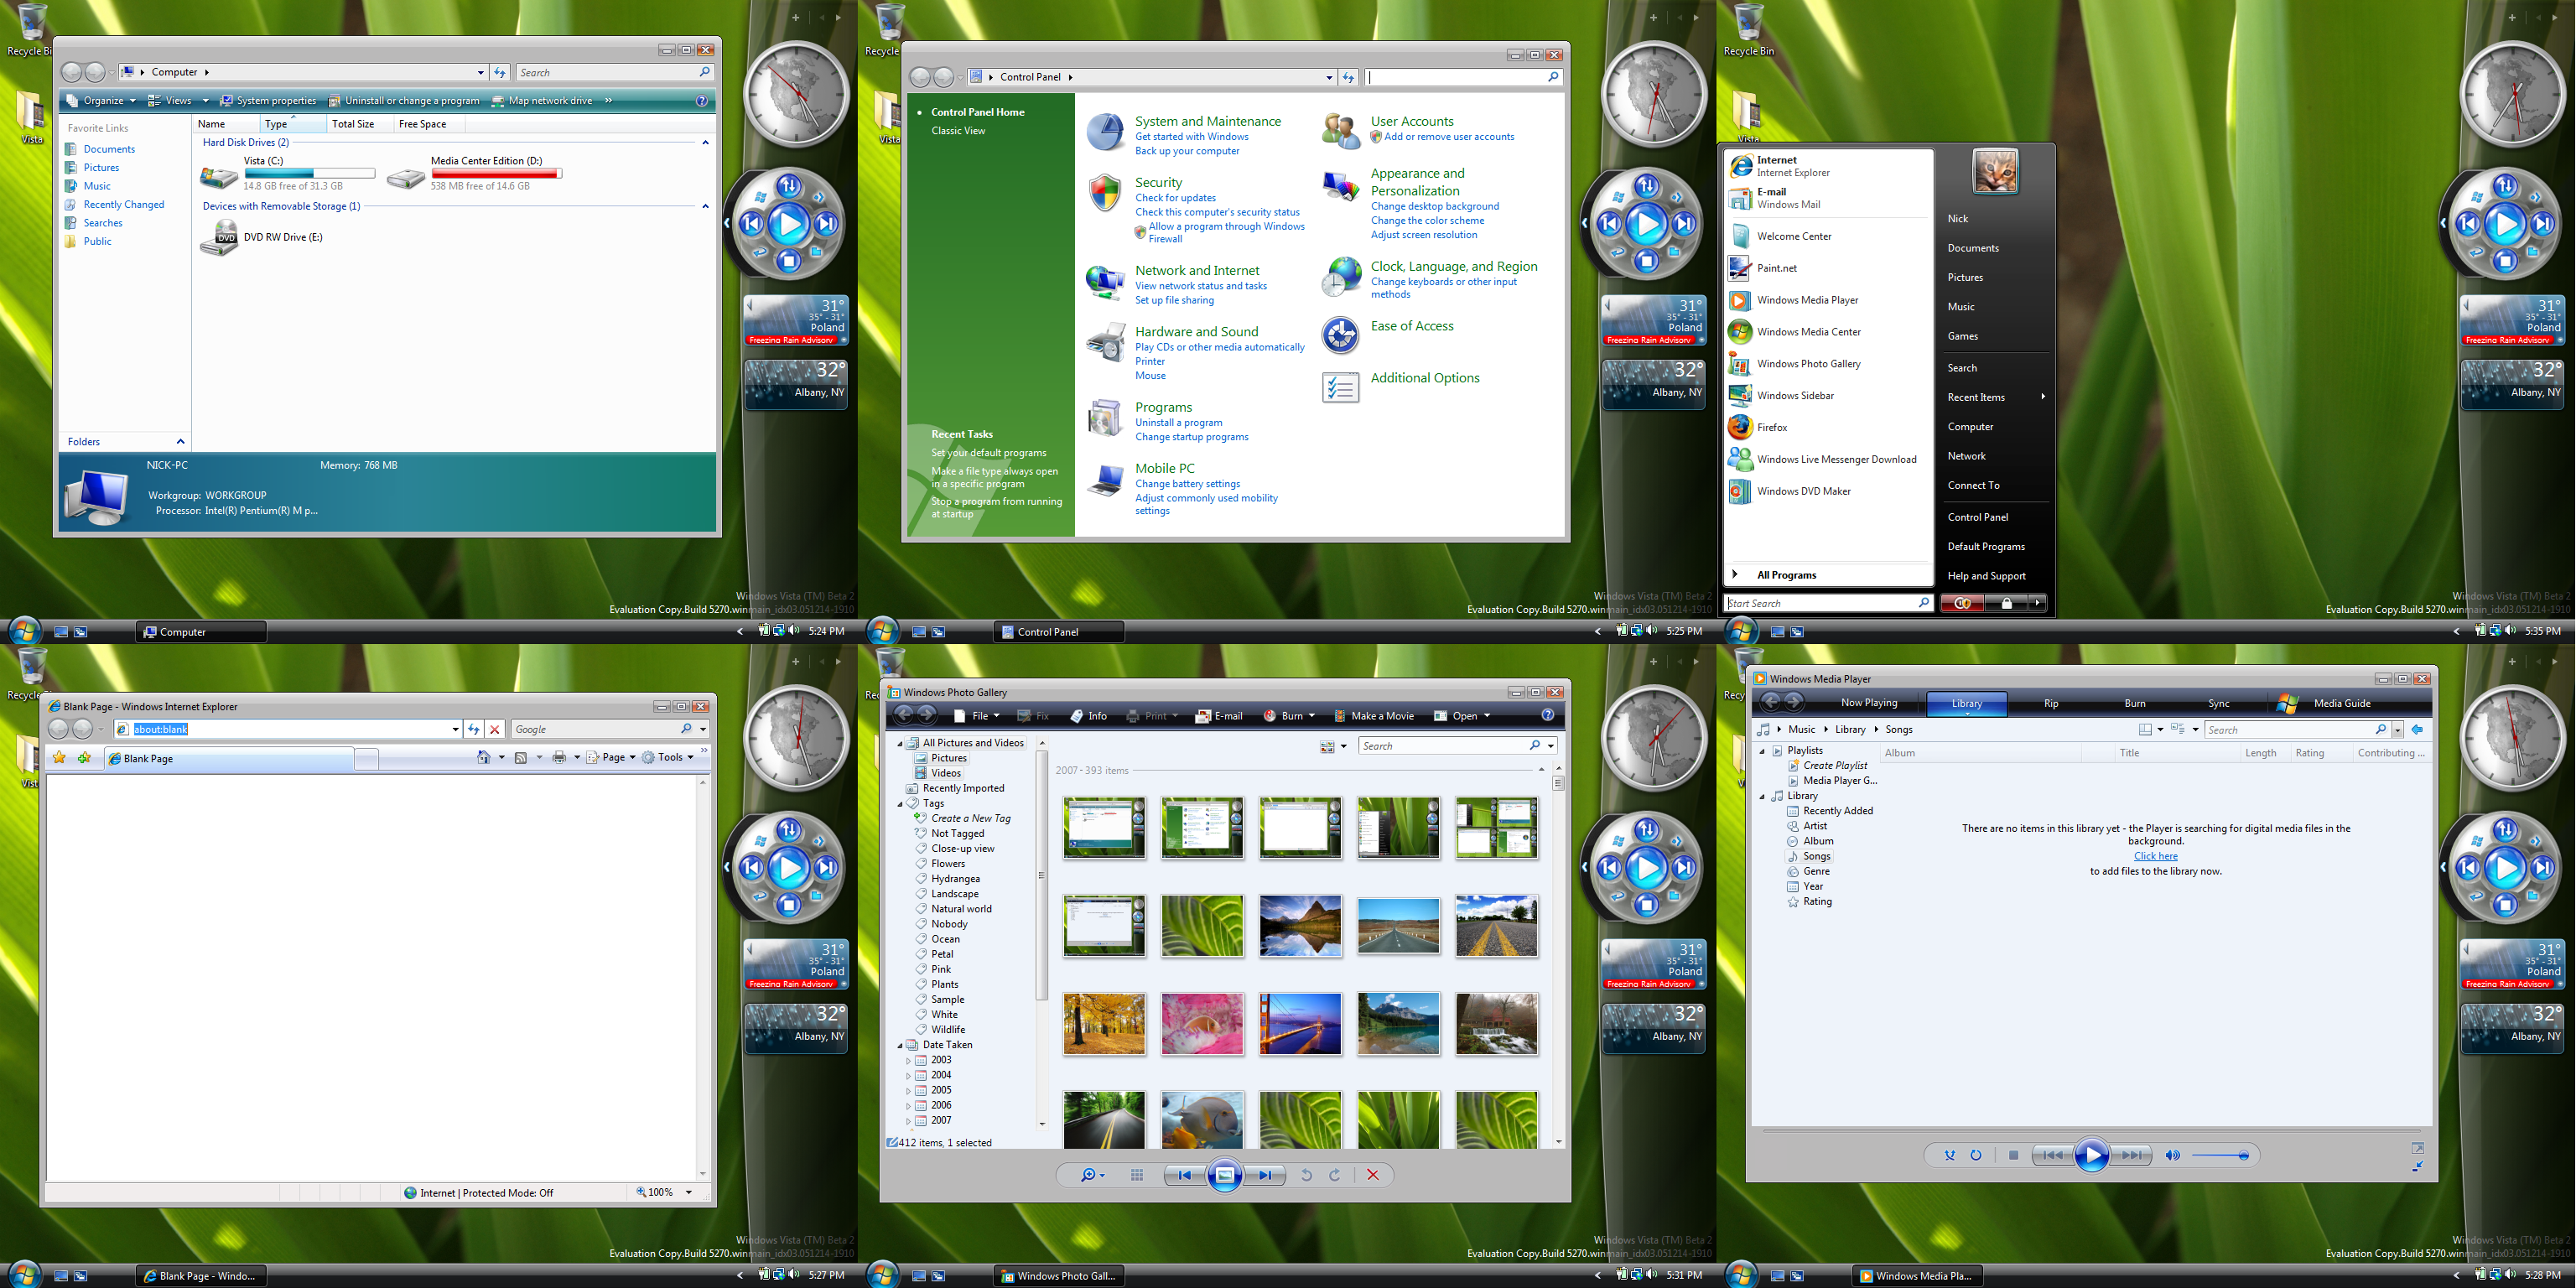
Task: Select the Flowers tag in Photo Gallery
Action: 948,863
